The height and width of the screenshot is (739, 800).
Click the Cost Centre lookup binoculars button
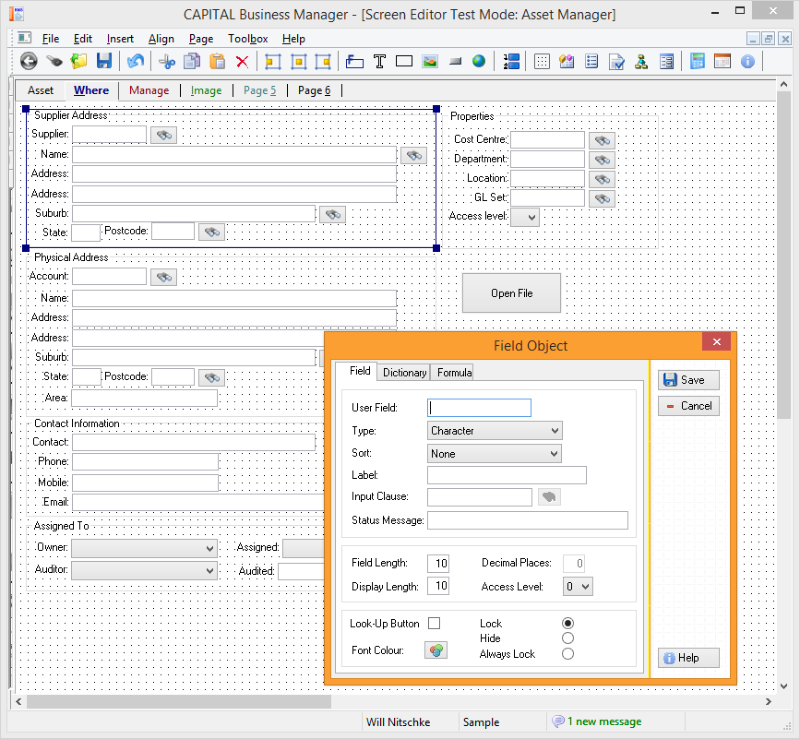coord(602,140)
